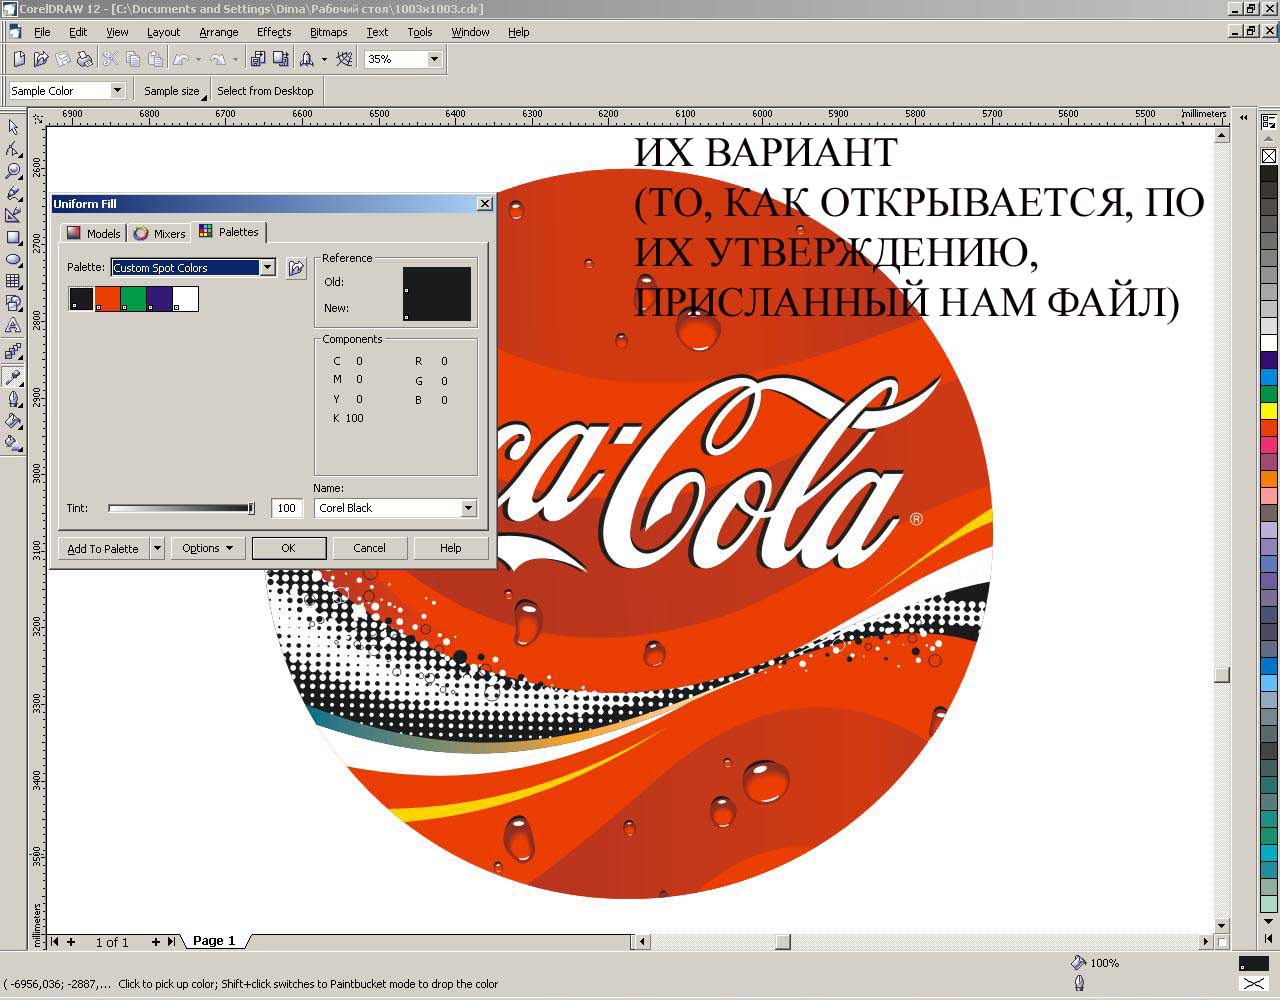Switch to the Mixers tab
This screenshot has height=1000, width=1280.
(x=159, y=233)
